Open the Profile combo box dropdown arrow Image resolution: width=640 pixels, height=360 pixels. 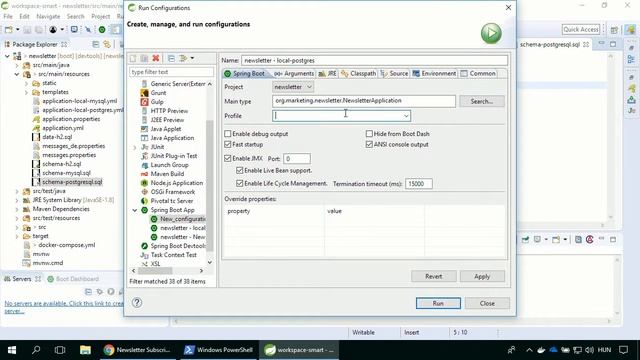[406, 116]
